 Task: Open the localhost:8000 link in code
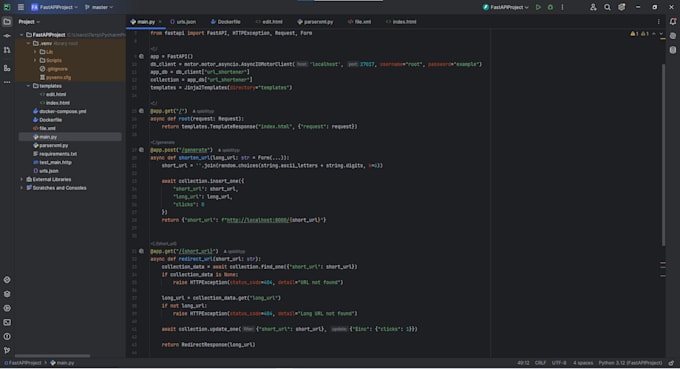[258, 220]
